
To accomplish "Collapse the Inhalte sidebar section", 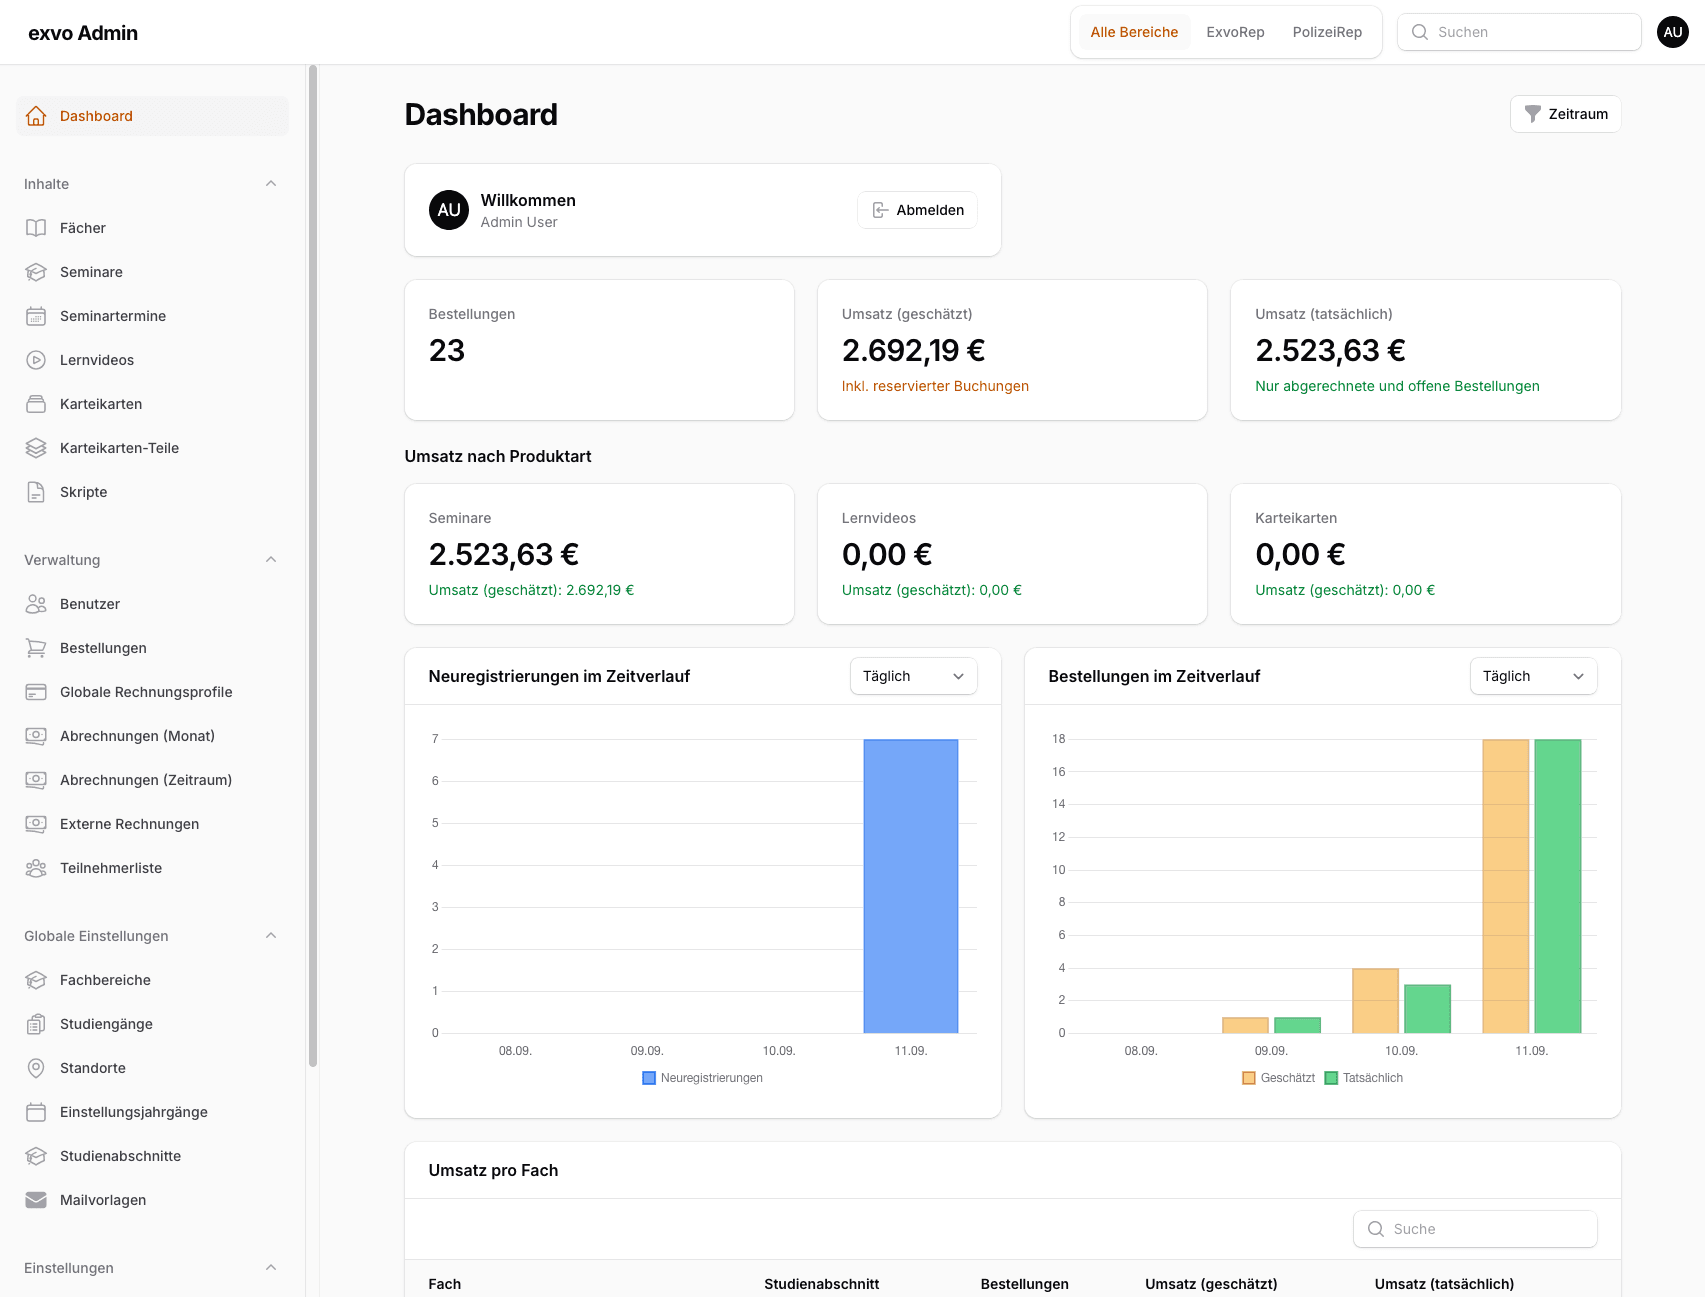I will tap(271, 184).
